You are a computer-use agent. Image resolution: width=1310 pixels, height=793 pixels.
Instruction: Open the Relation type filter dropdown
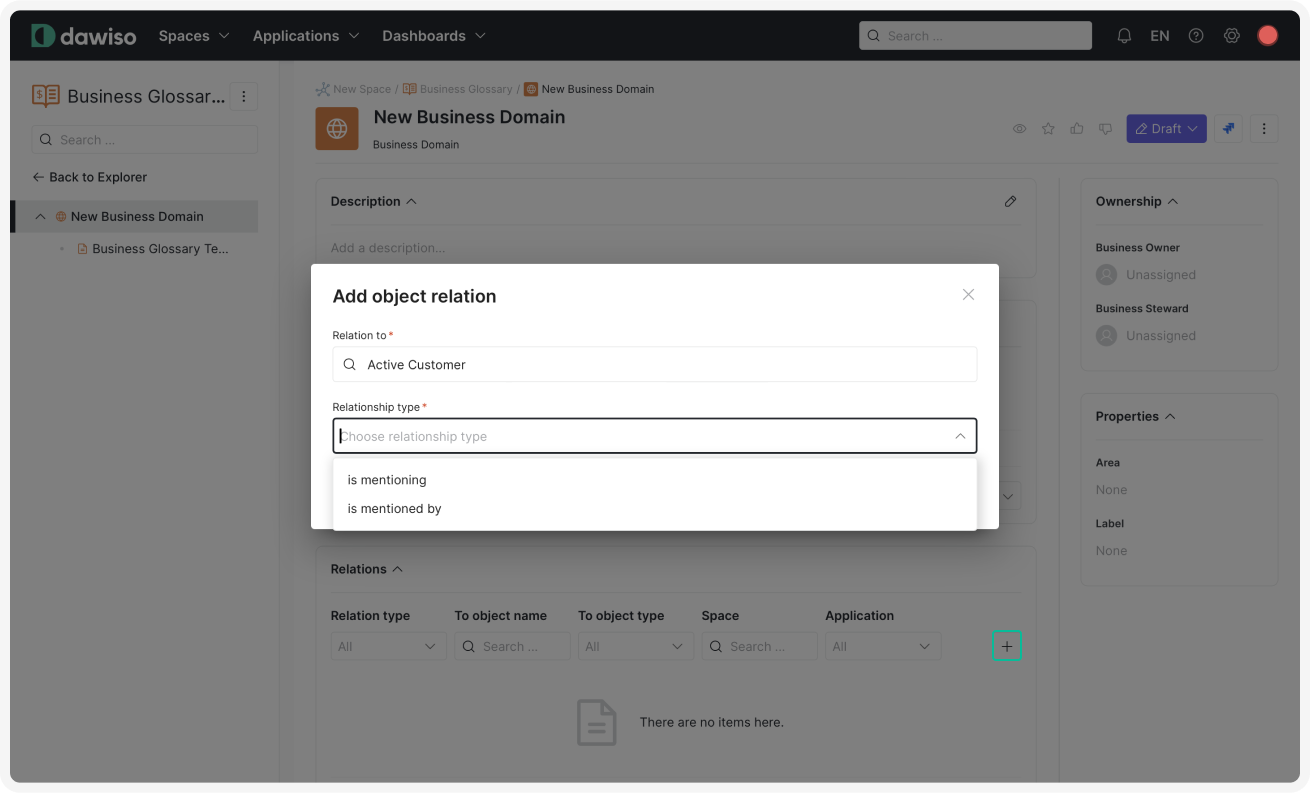388,647
